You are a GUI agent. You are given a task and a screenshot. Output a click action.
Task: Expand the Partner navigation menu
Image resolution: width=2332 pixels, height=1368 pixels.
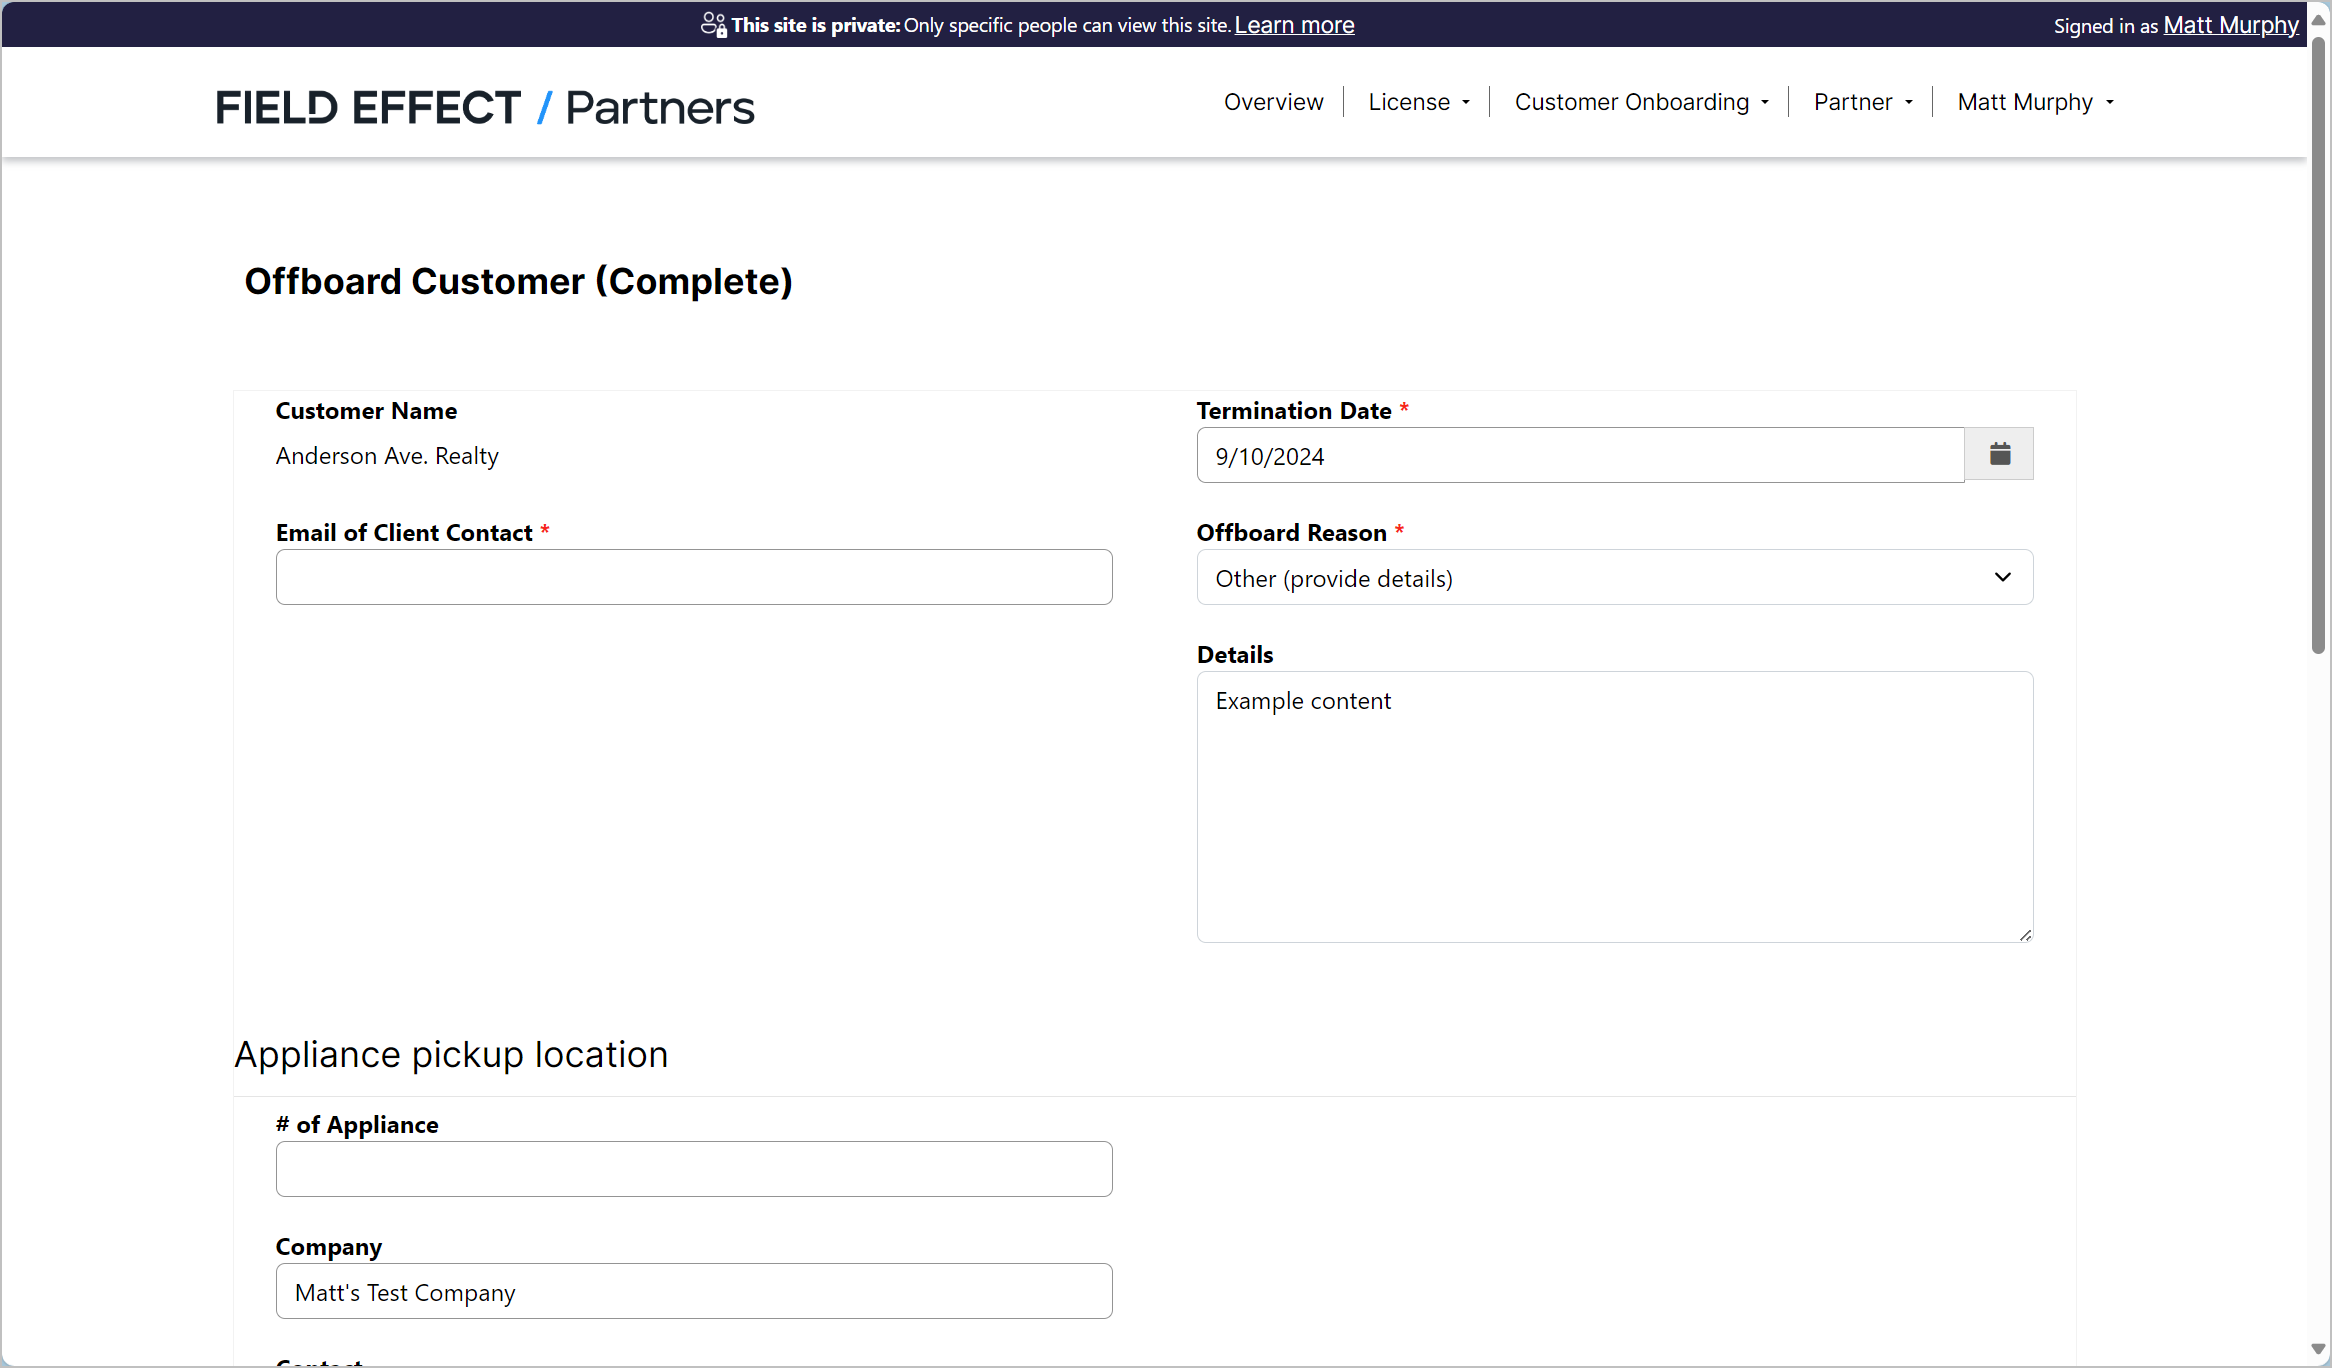[x=1862, y=102]
